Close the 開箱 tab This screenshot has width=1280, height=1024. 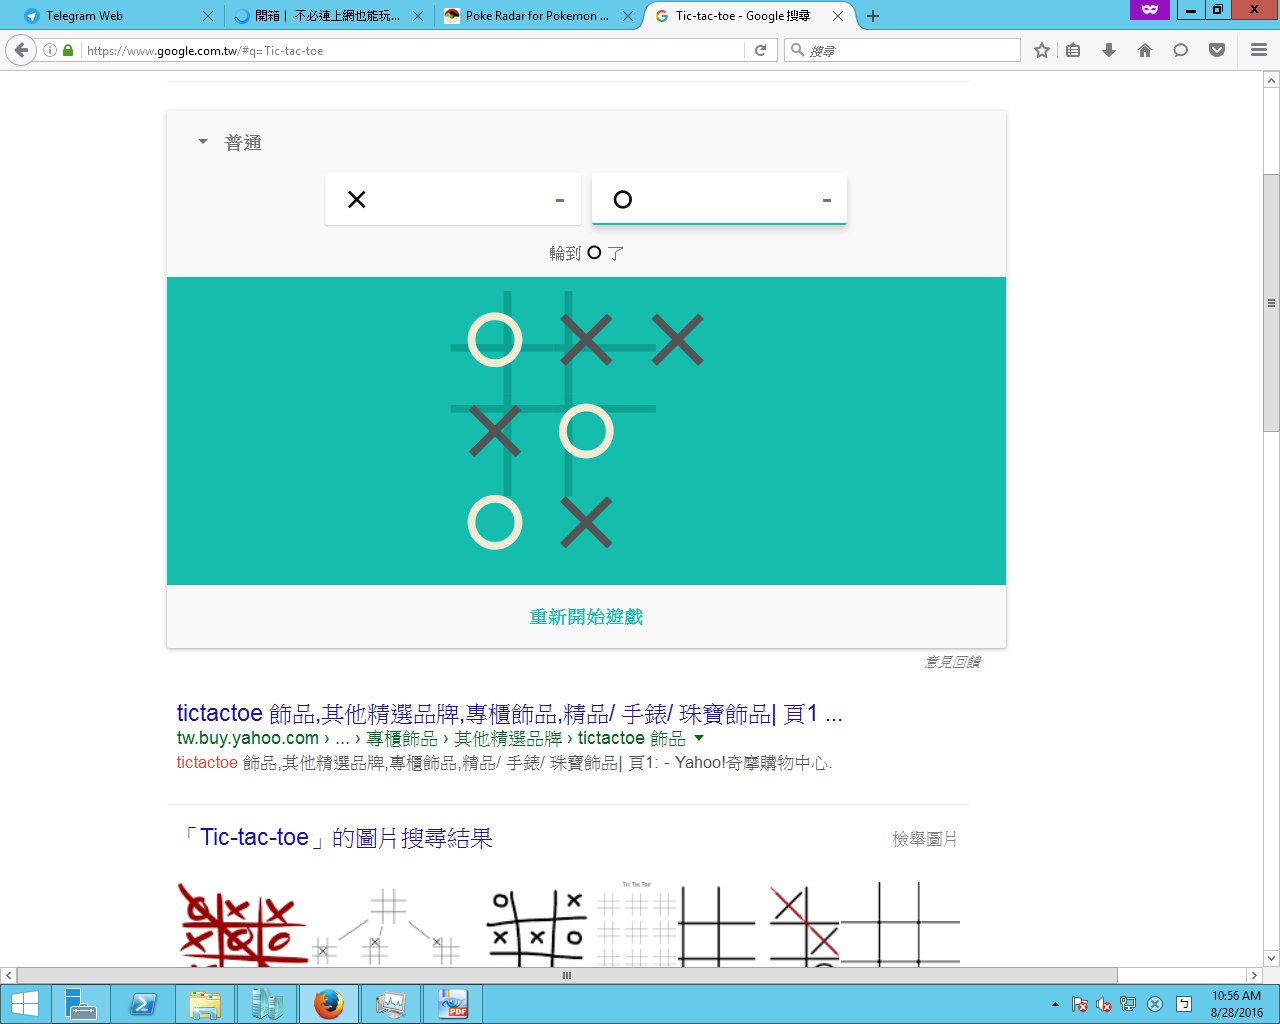(418, 16)
